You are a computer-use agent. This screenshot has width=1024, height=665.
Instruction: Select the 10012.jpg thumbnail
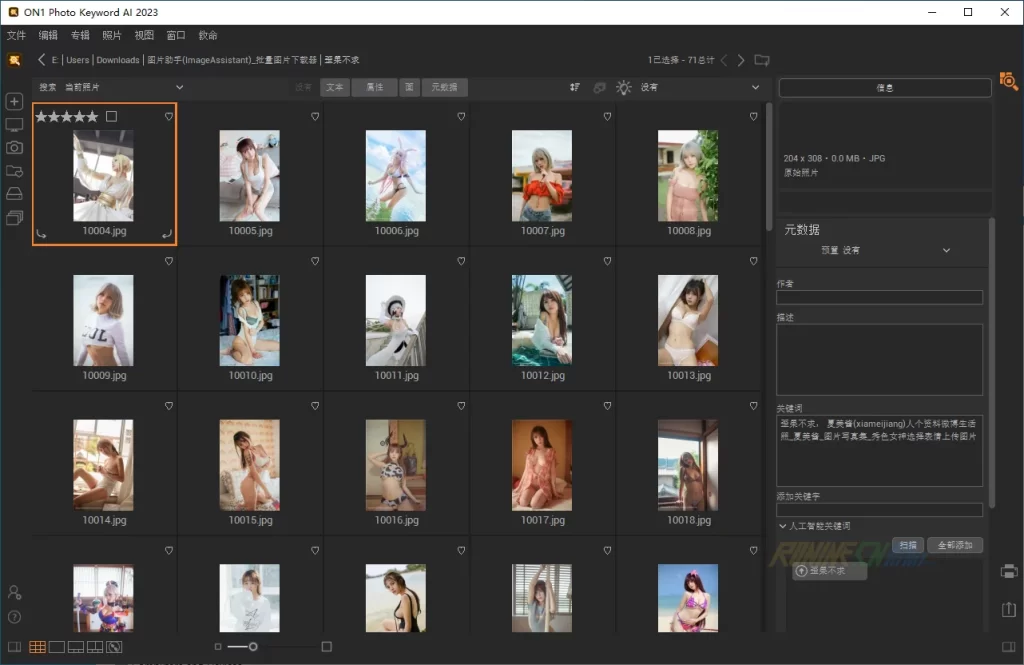(x=542, y=321)
